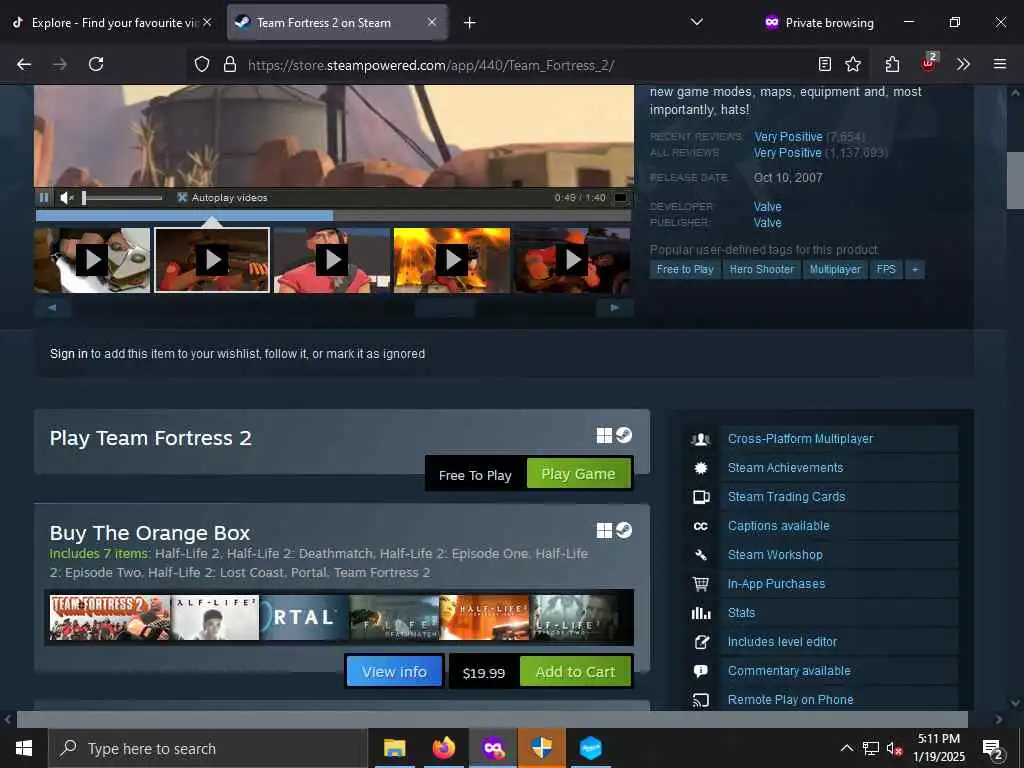Open In-App Purchases feature link

pyautogui.click(x=776, y=584)
